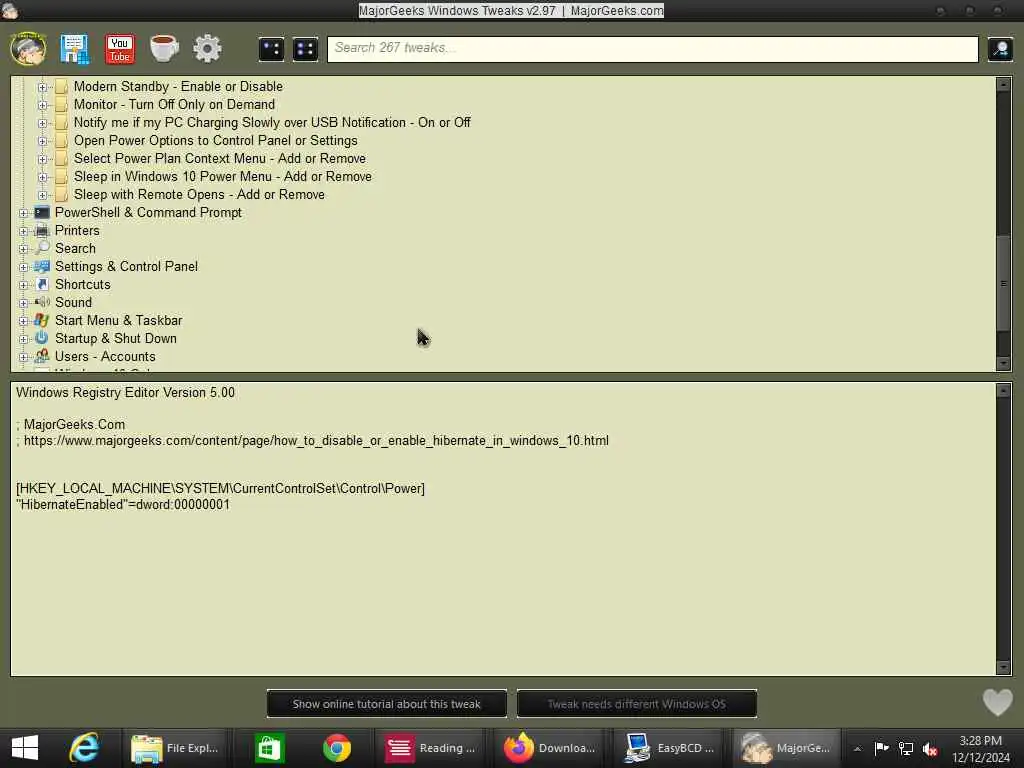The width and height of the screenshot is (1024, 768).
Task: Click the search magnifier button
Action: point(1000,49)
